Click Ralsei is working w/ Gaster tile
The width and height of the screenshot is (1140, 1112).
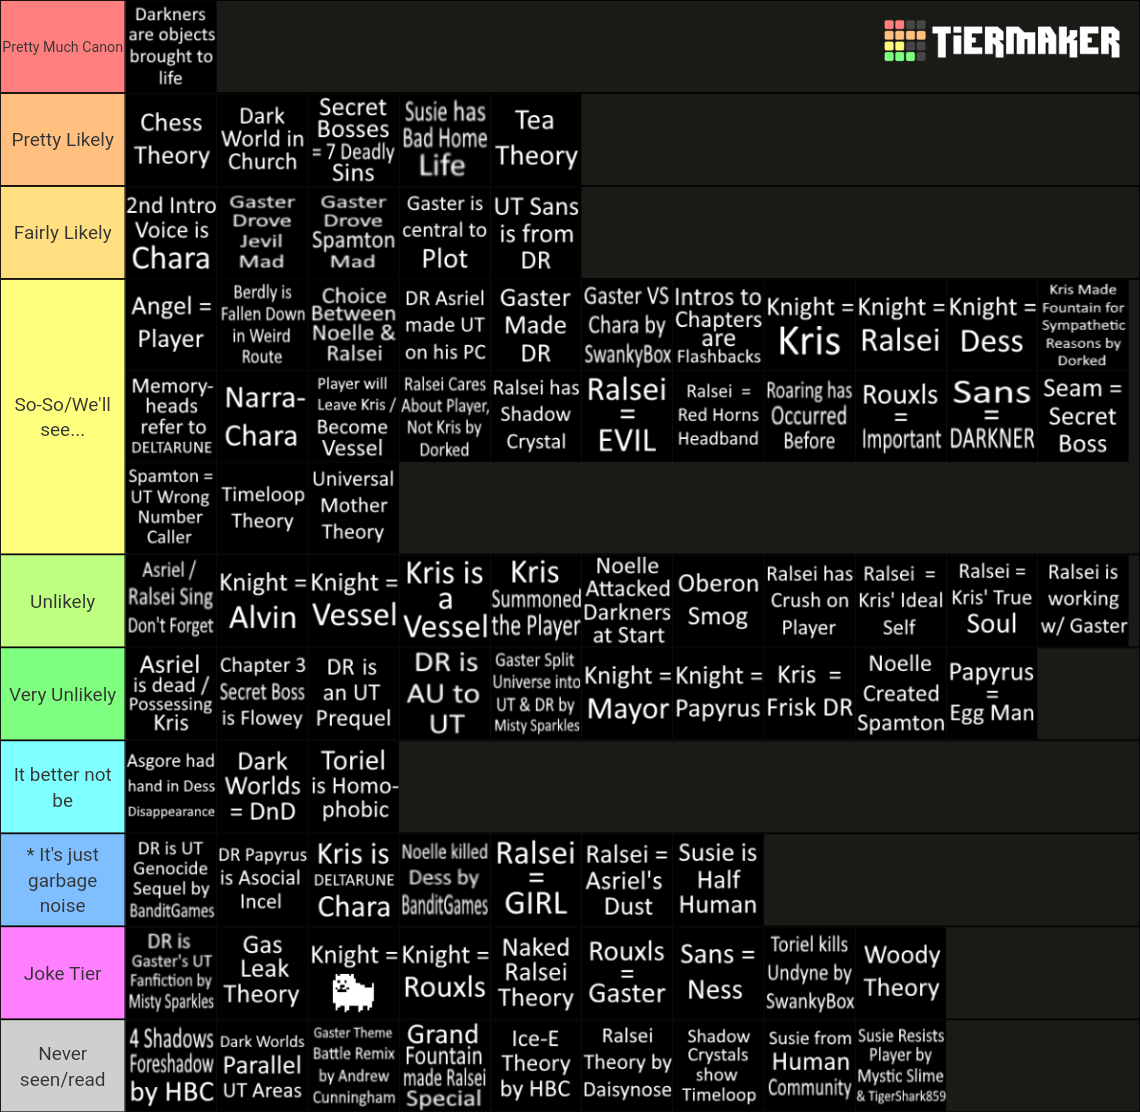(1083, 601)
